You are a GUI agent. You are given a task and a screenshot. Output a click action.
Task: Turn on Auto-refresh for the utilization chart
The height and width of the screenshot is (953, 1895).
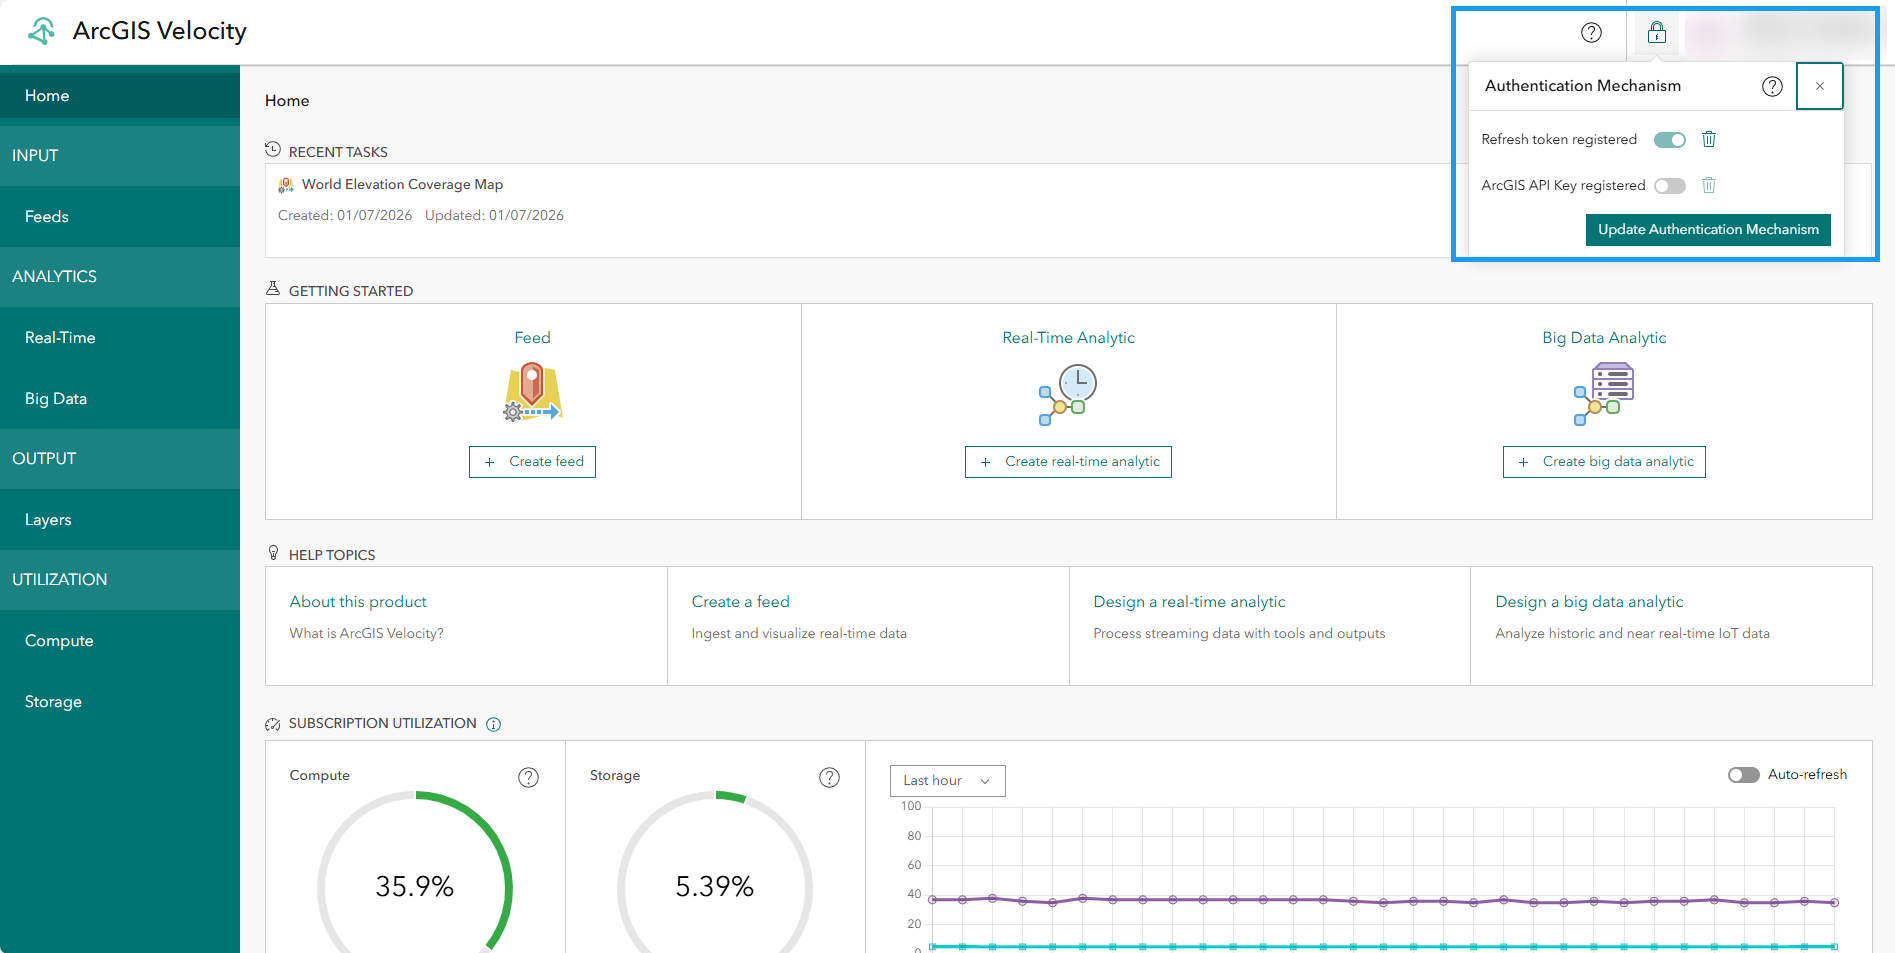coord(1743,774)
